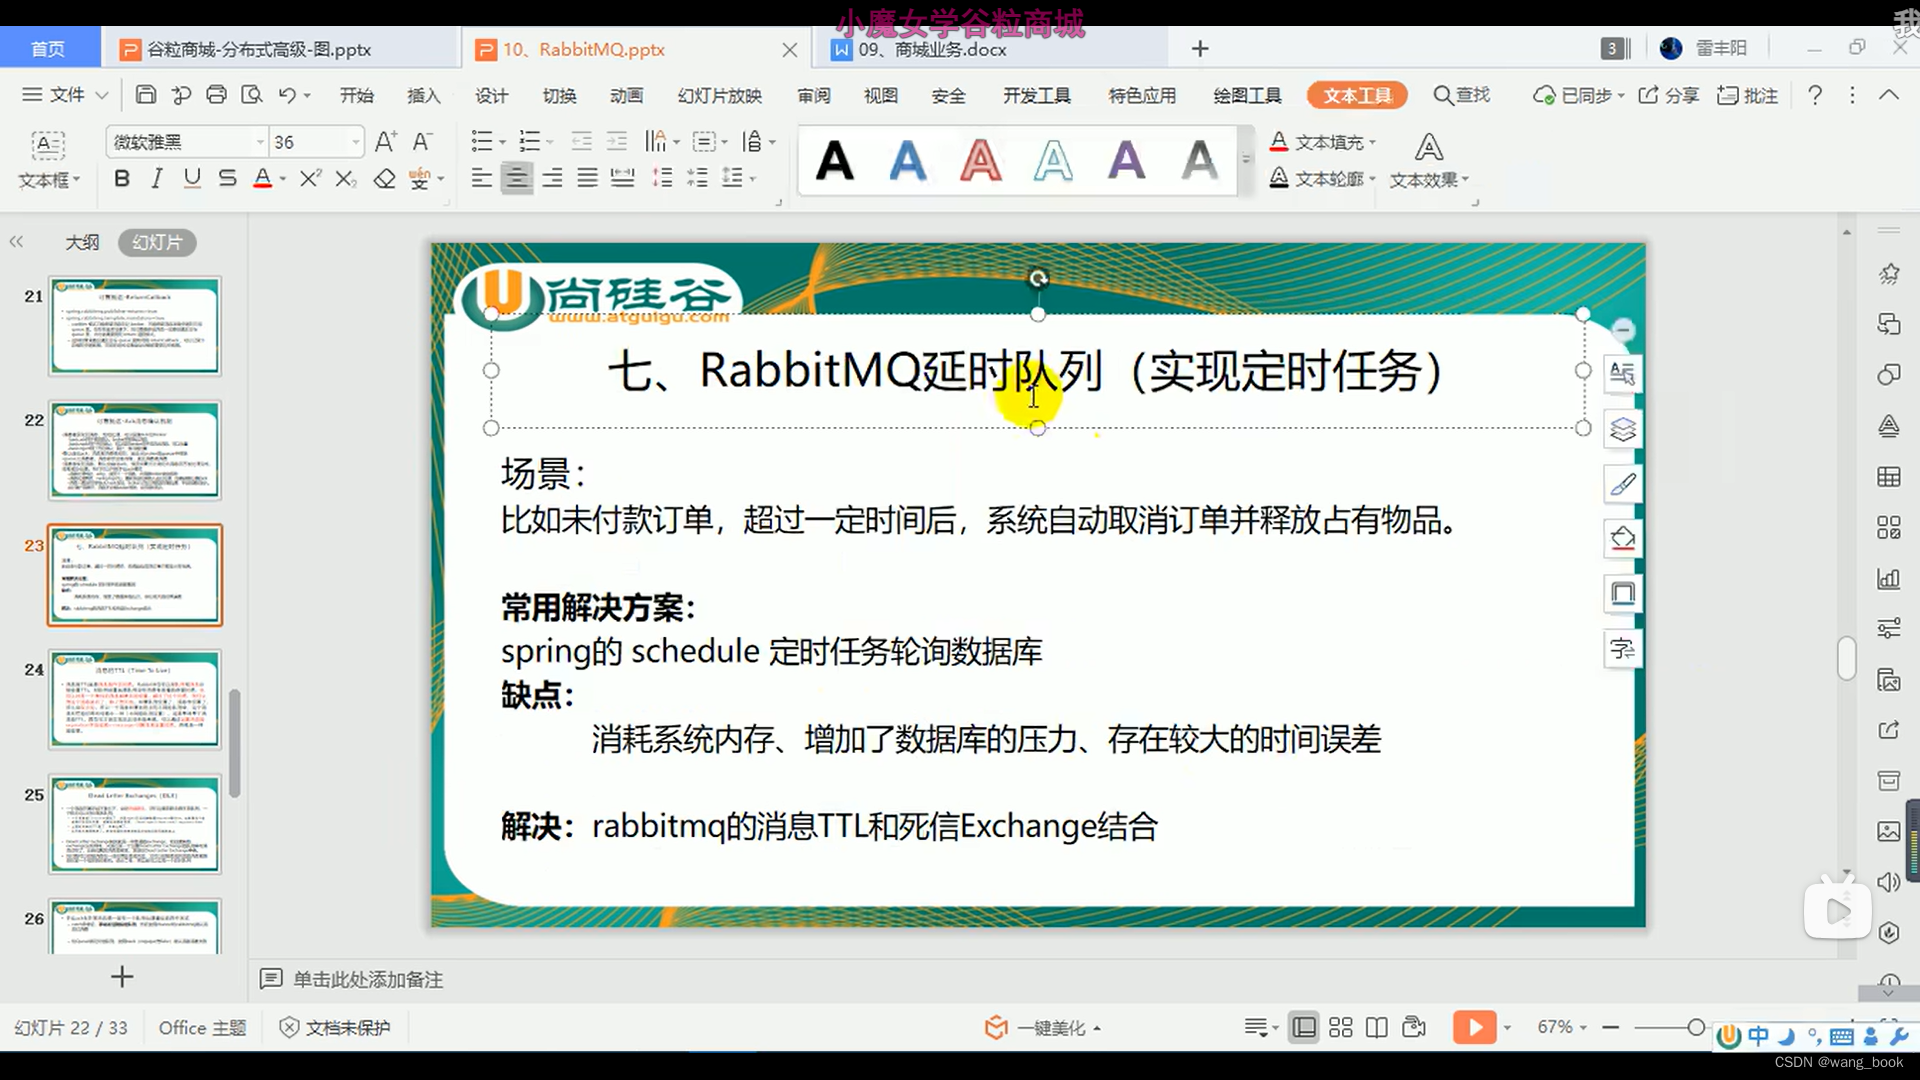1920x1080 pixels.
Task: Apply superscript formatting
Action: [x=310, y=179]
